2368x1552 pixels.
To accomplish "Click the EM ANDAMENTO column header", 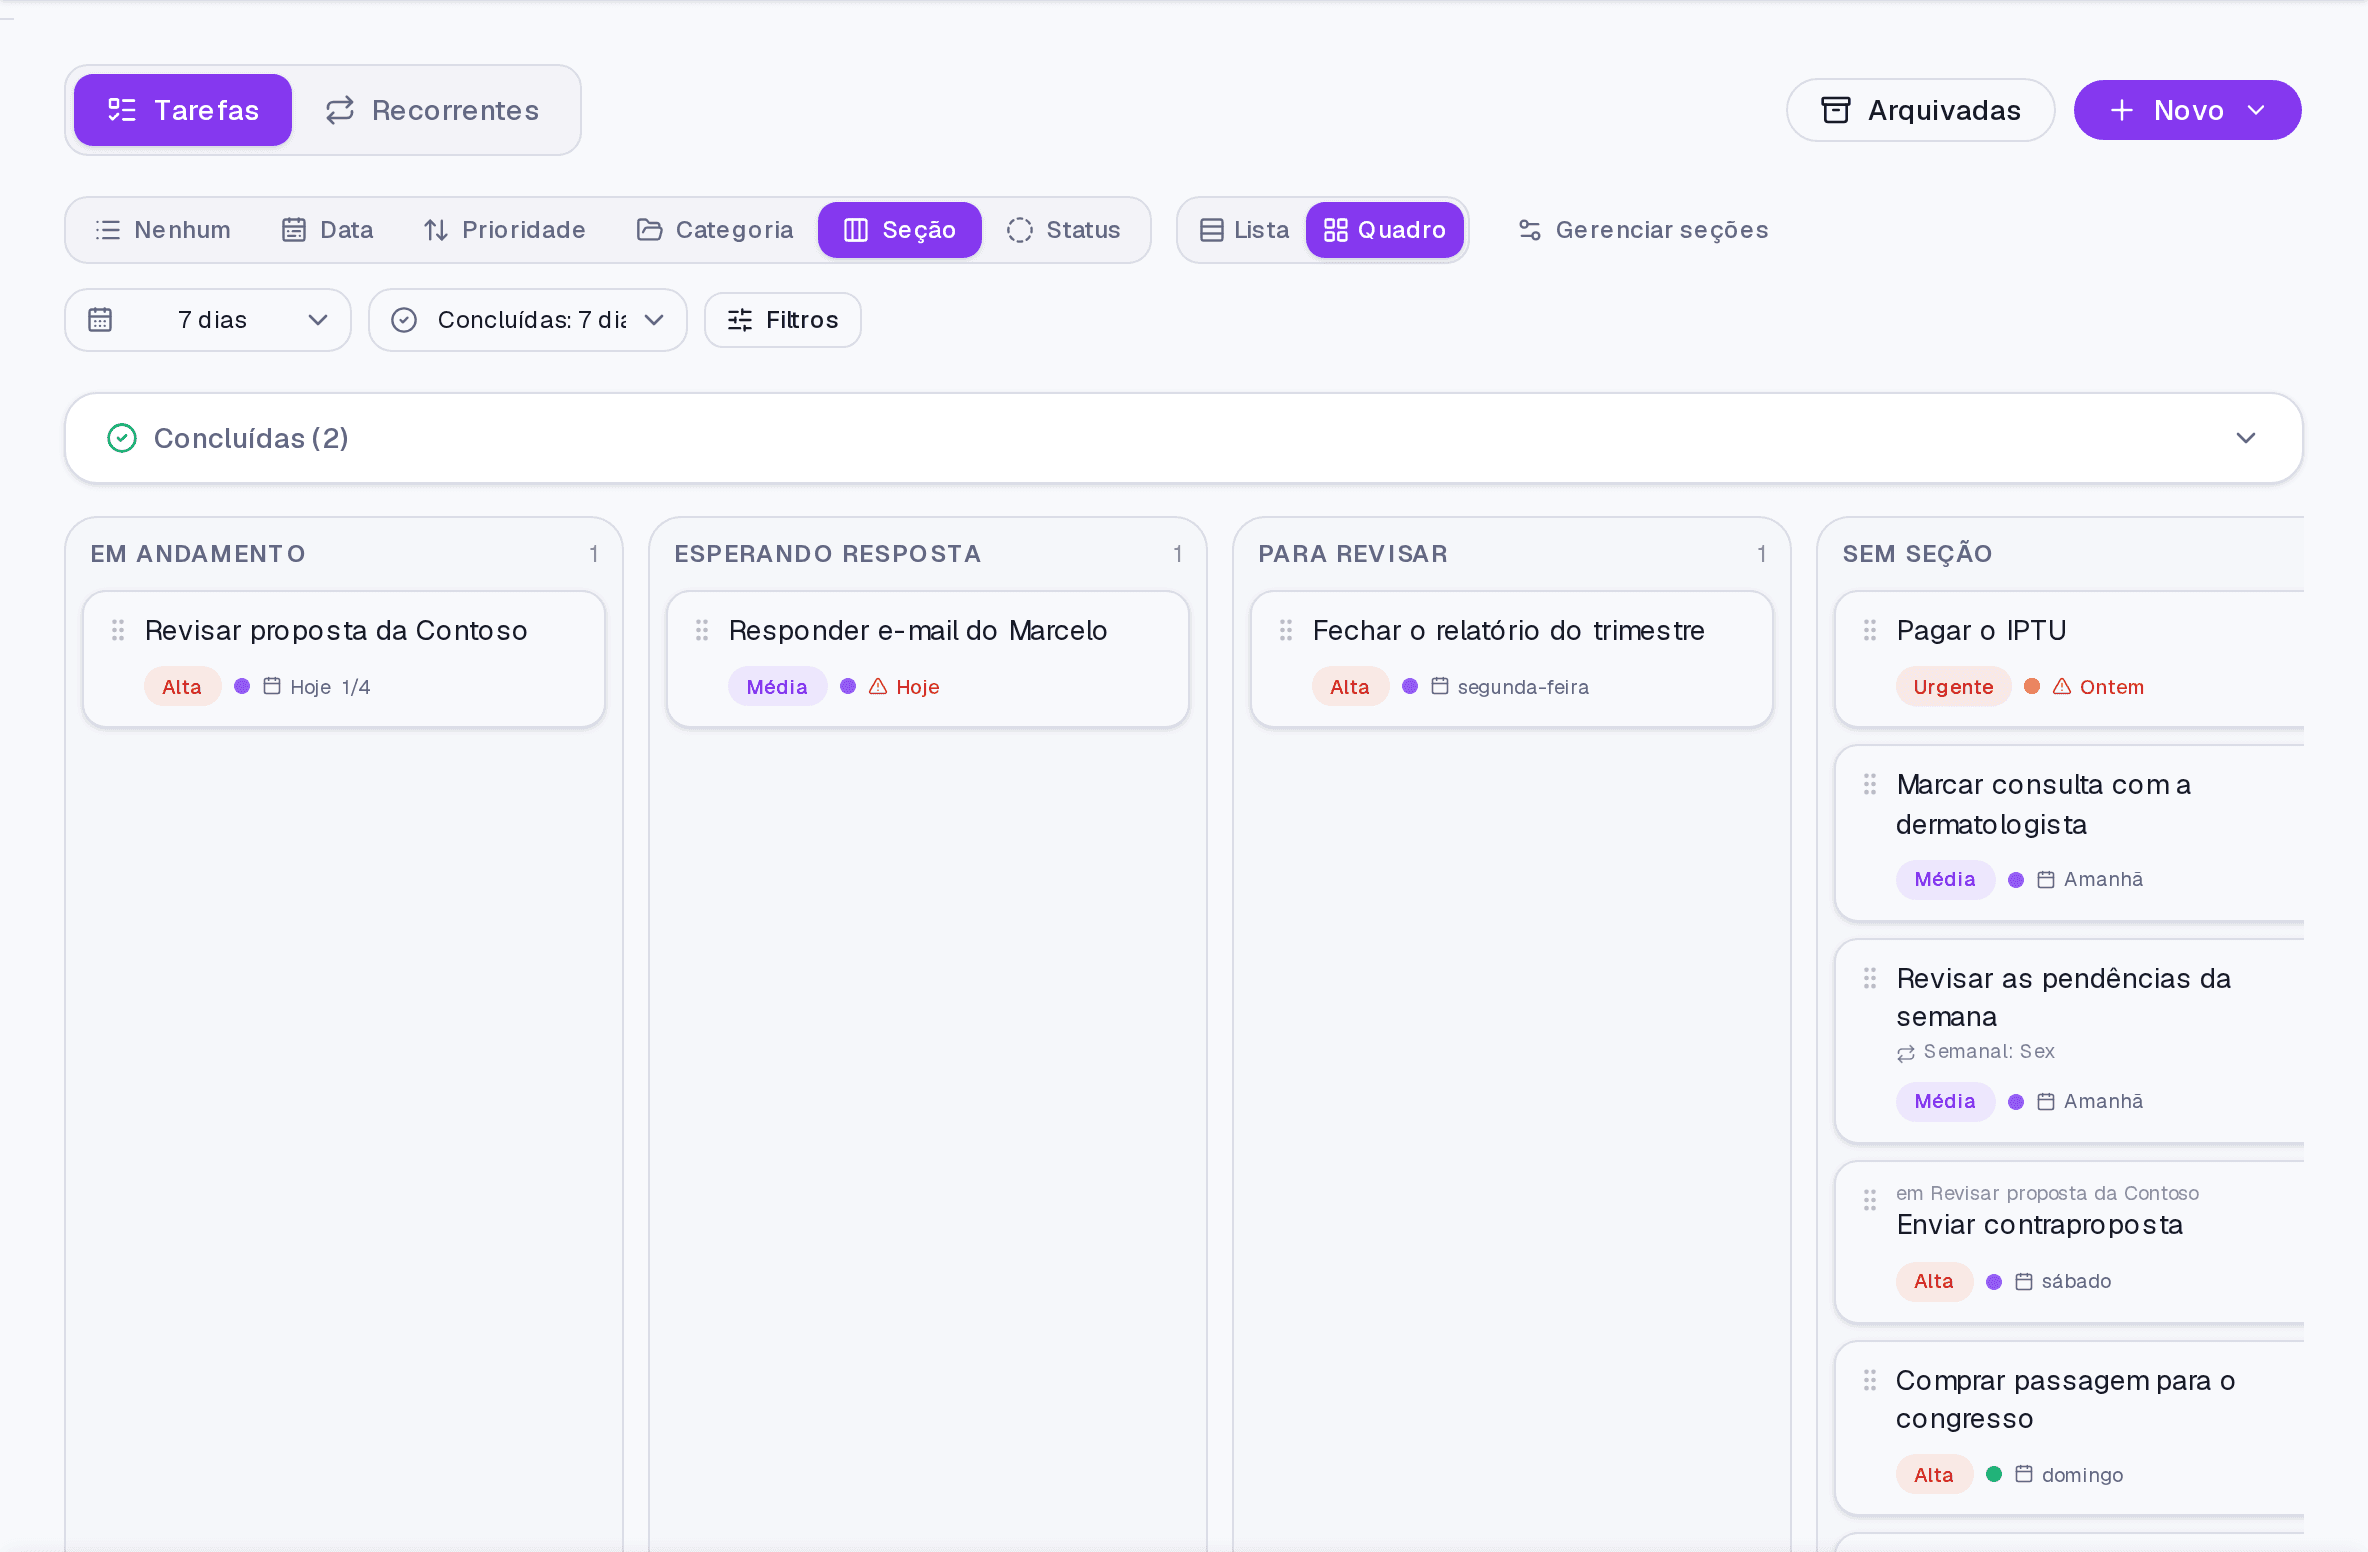I will (x=198, y=554).
